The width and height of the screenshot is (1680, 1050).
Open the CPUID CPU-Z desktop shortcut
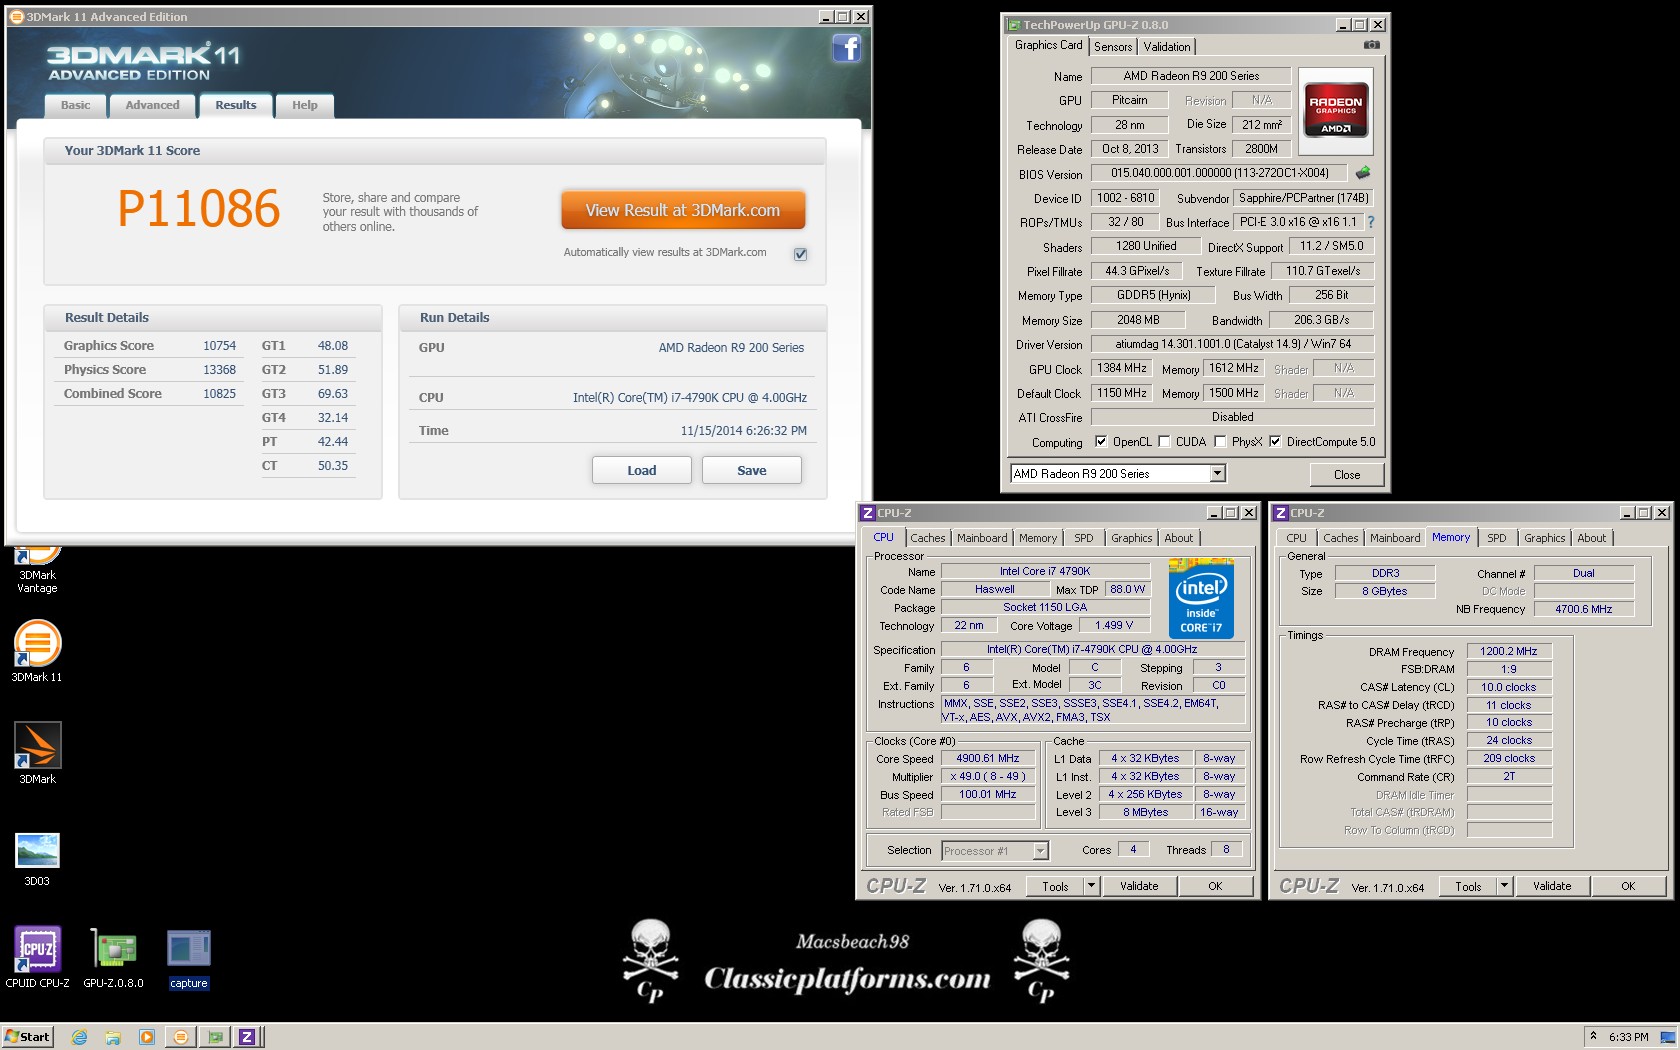[x=37, y=957]
